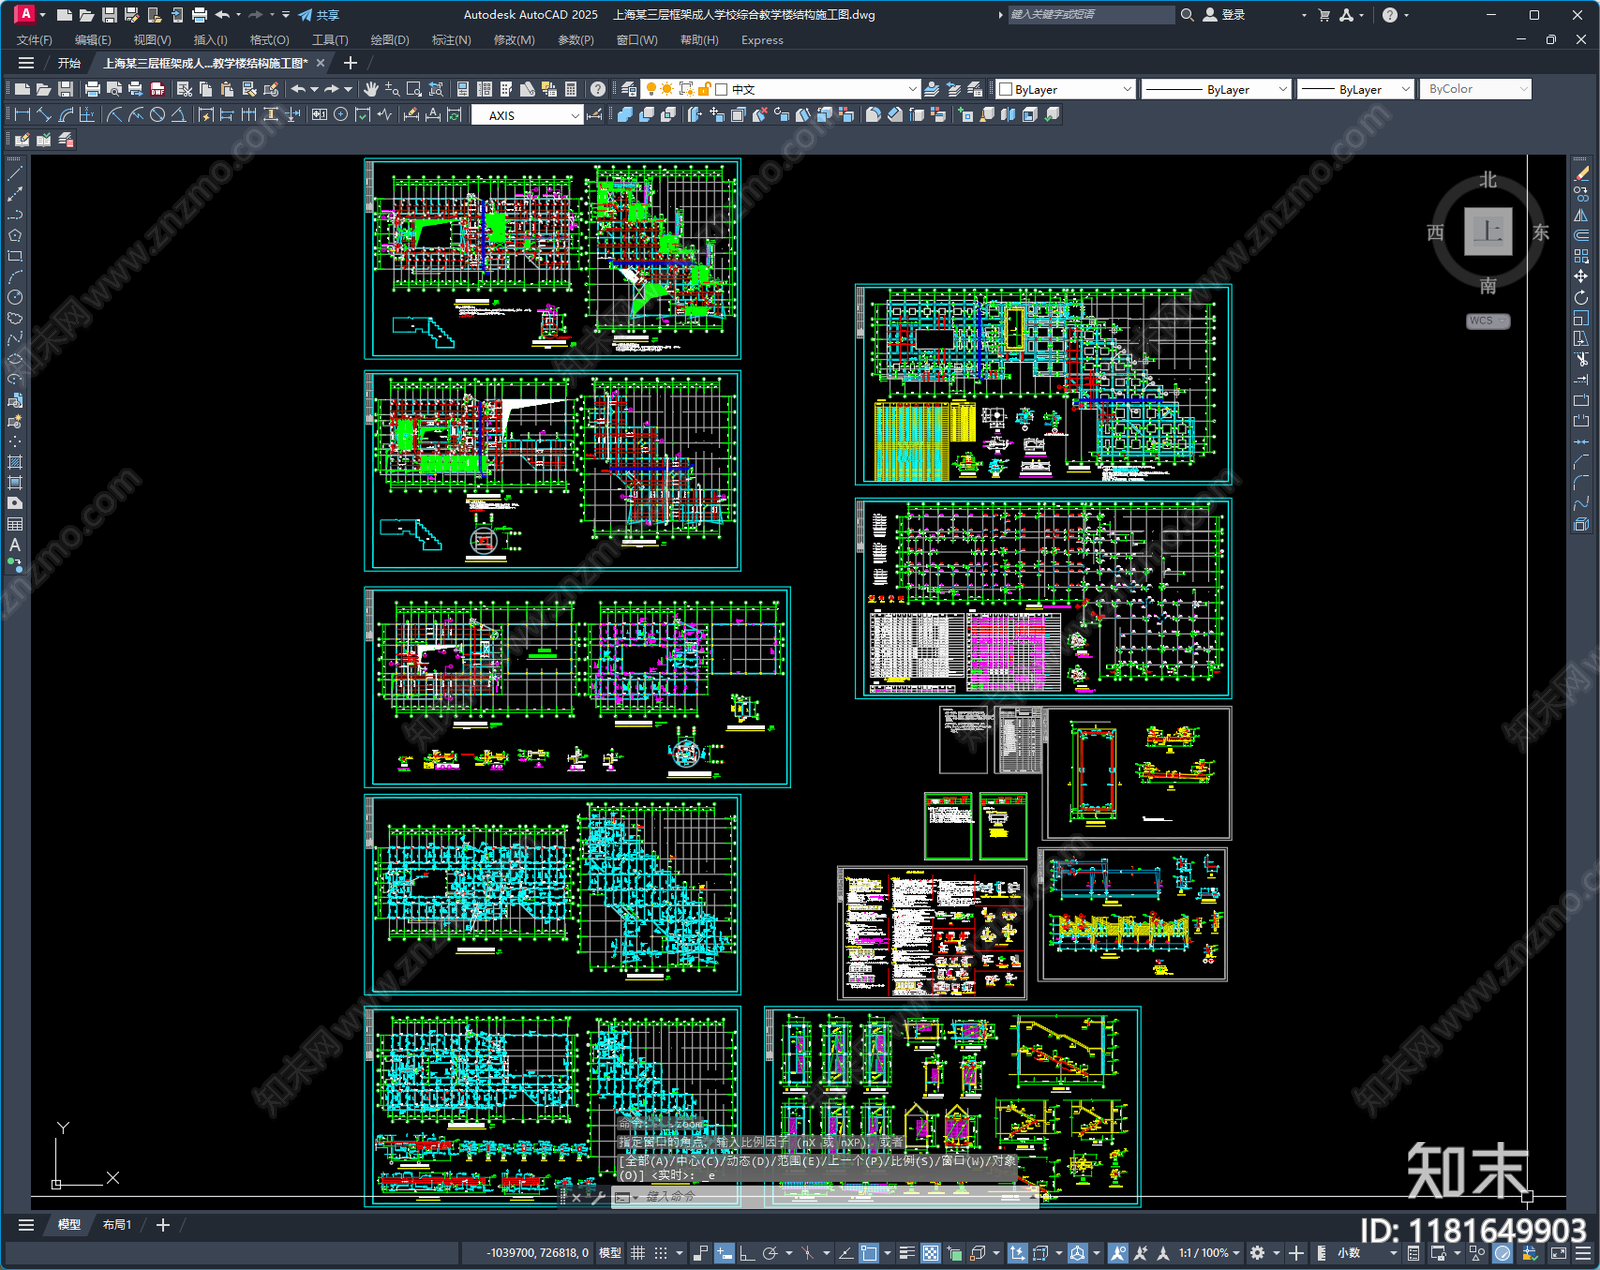
Task: Toggle lineweight display in status bar
Action: coord(907,1253)
